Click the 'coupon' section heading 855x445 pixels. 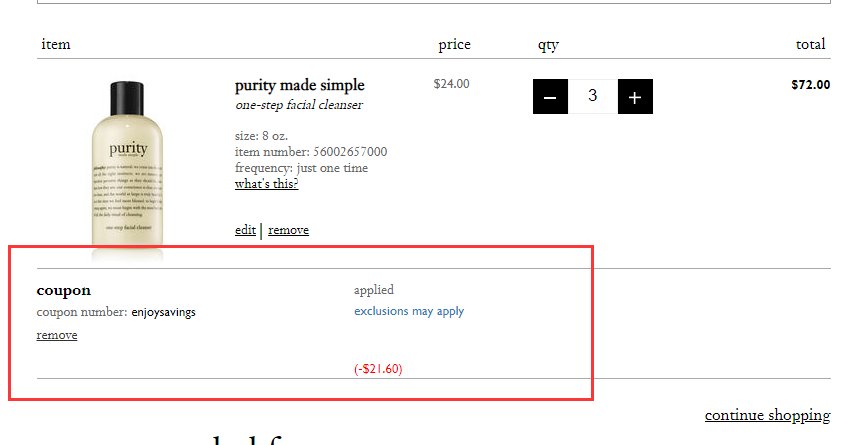[x=63, y=291]
